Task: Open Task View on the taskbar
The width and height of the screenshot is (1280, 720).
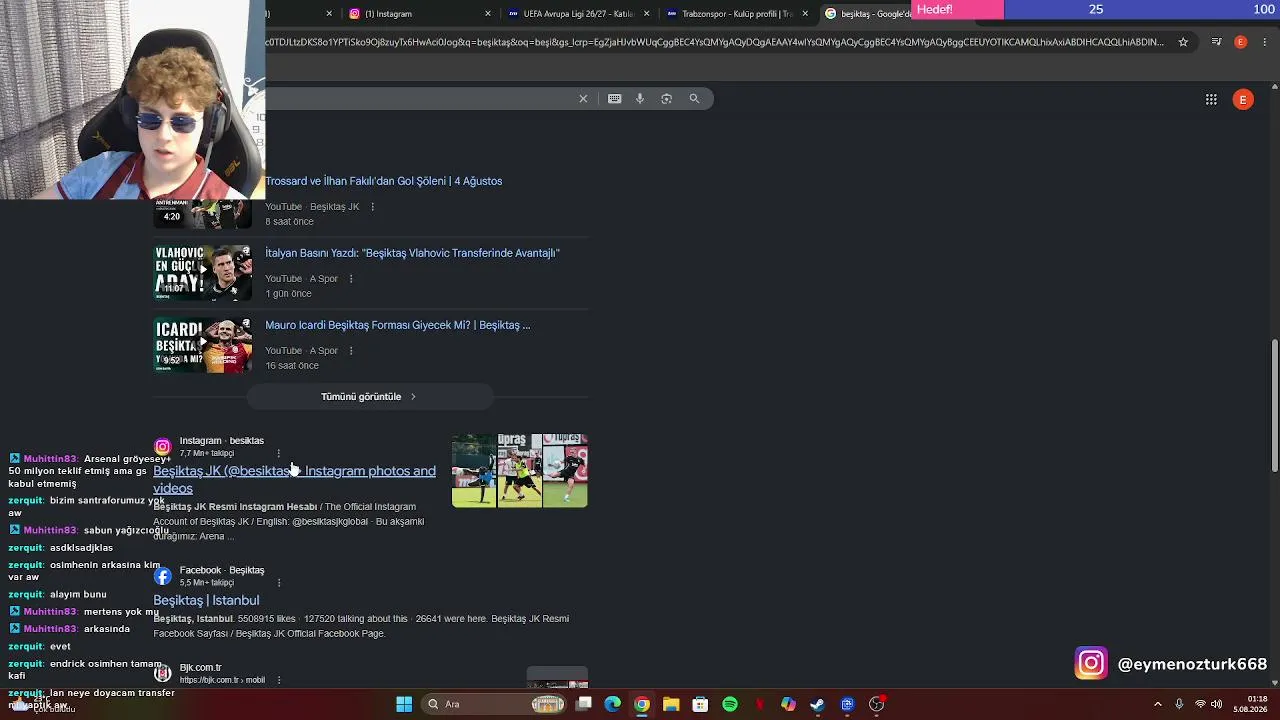Action: click(584, 704)
